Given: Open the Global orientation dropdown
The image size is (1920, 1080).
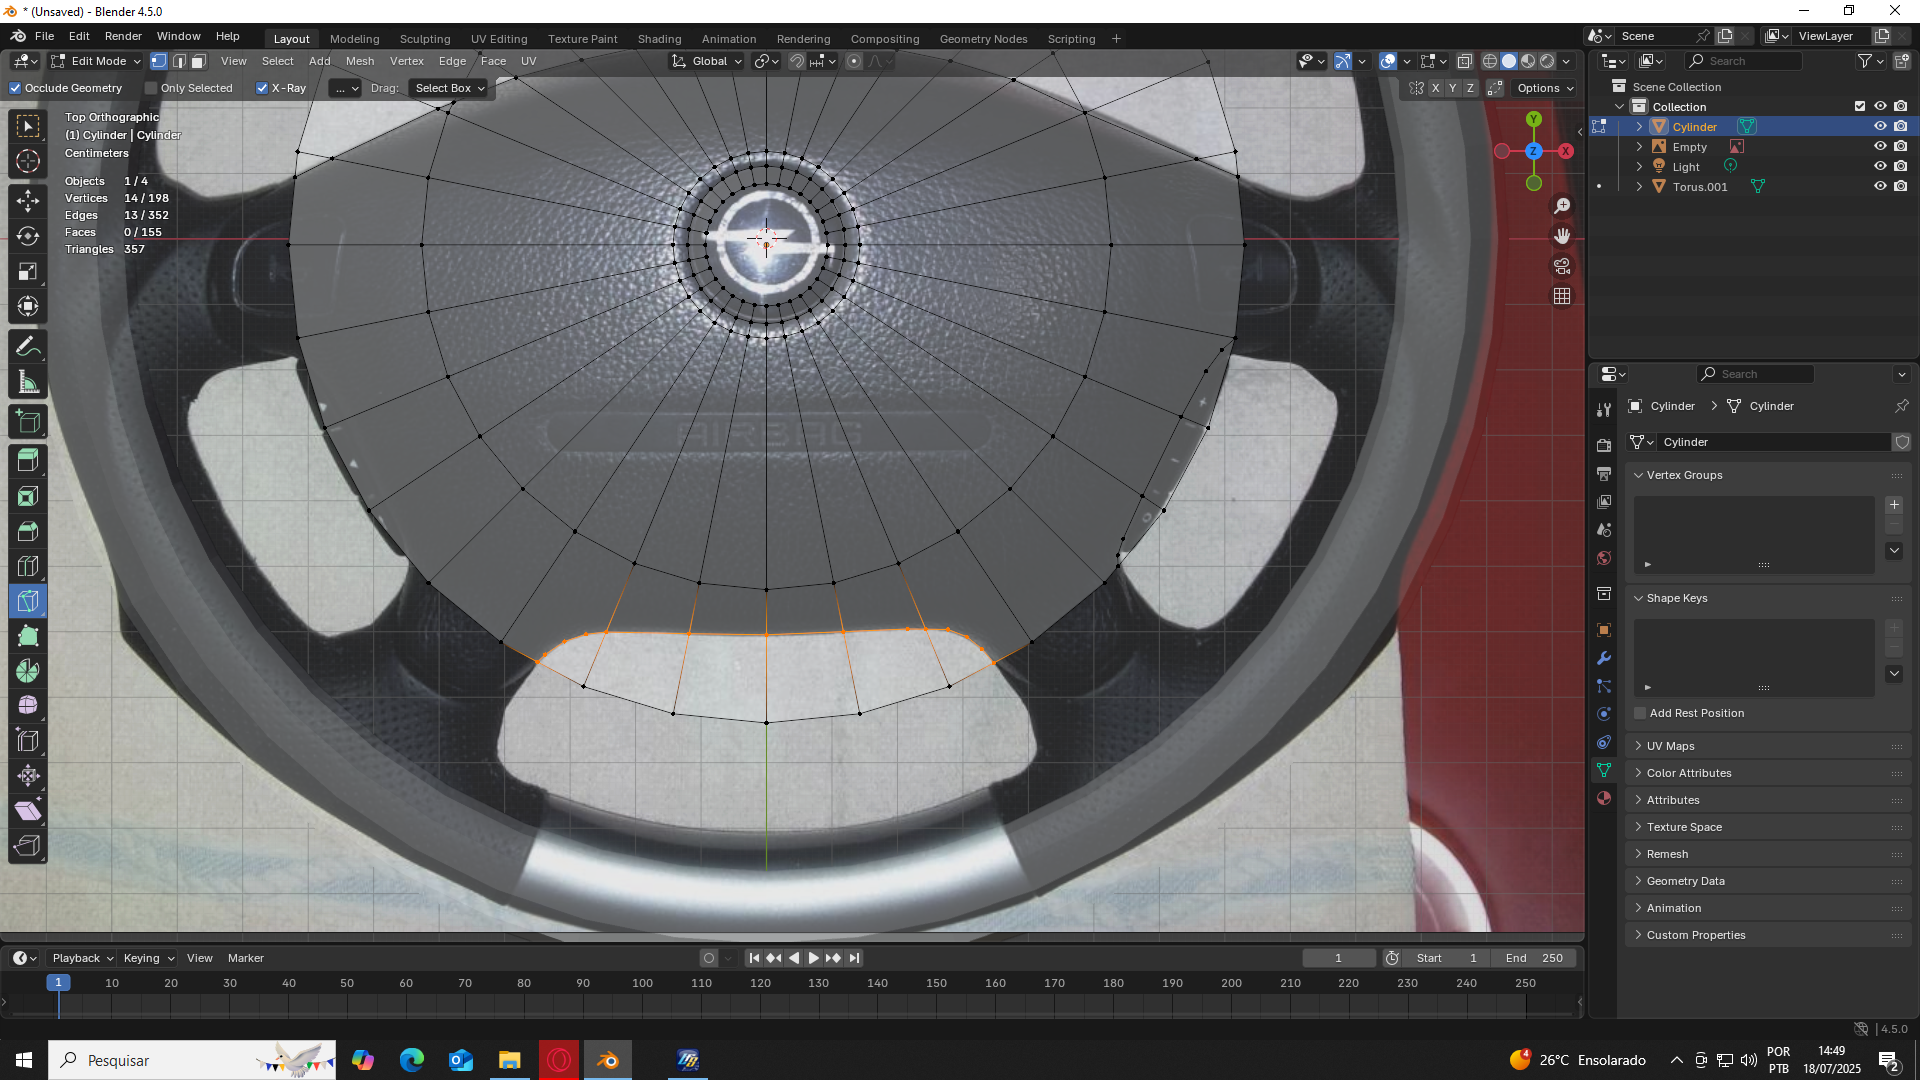Looking at the screenshot, I should pyautogui.click(x=708, y=61).
